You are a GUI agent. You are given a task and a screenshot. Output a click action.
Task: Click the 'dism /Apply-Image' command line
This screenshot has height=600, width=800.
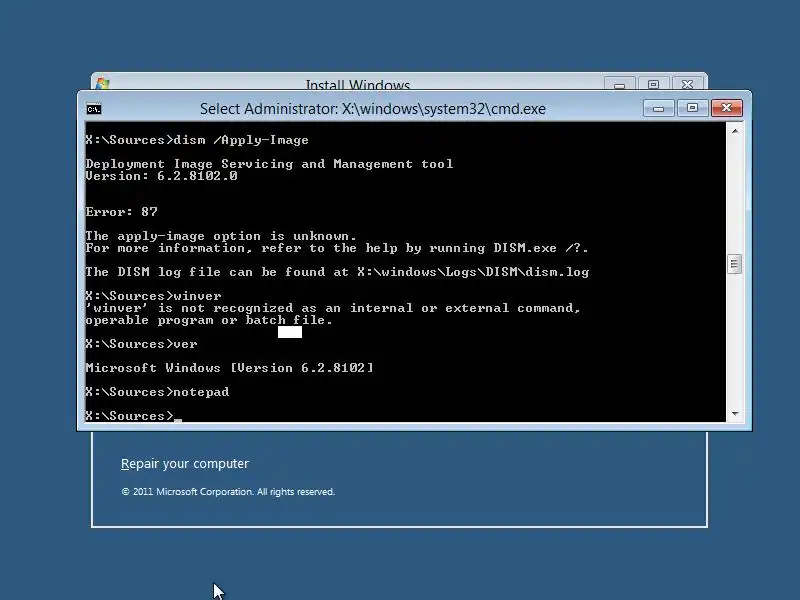coord(197,140)
